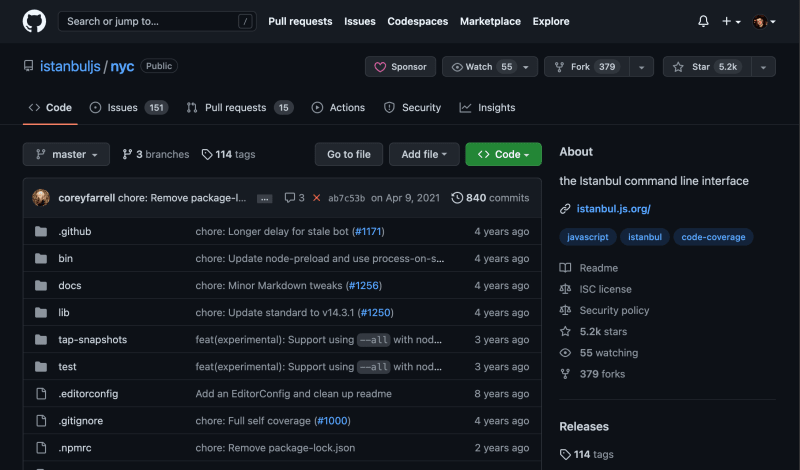
Task: Switch to the repo Pull requests tab
Action: 240,108
